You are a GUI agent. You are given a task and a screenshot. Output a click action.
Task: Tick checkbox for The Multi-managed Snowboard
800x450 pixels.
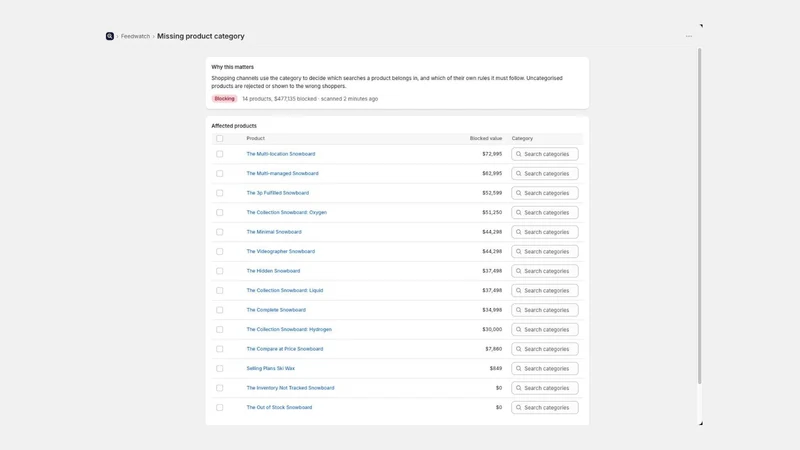[219, 173]
